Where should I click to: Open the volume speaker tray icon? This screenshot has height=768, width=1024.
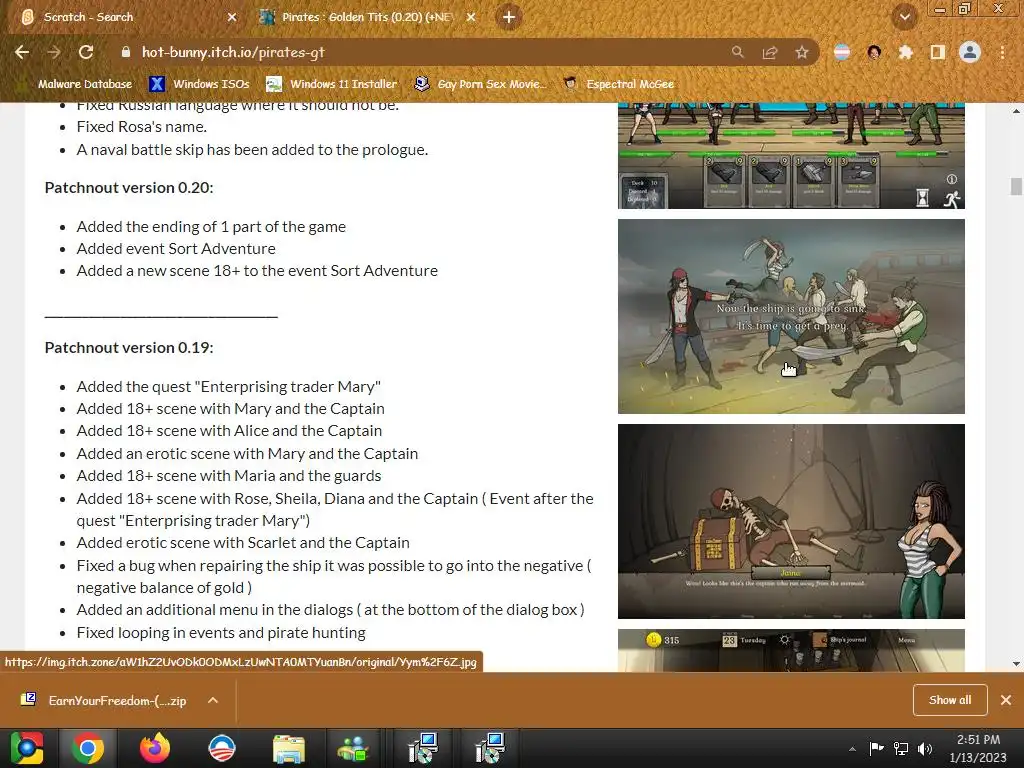coord(925,748)
